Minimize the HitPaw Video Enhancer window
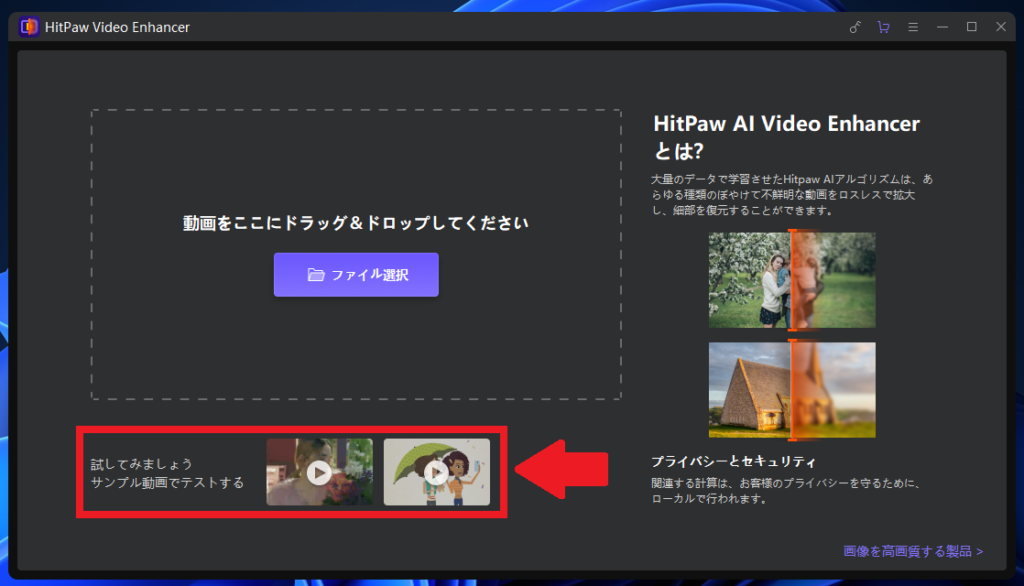 pos(942,27)
